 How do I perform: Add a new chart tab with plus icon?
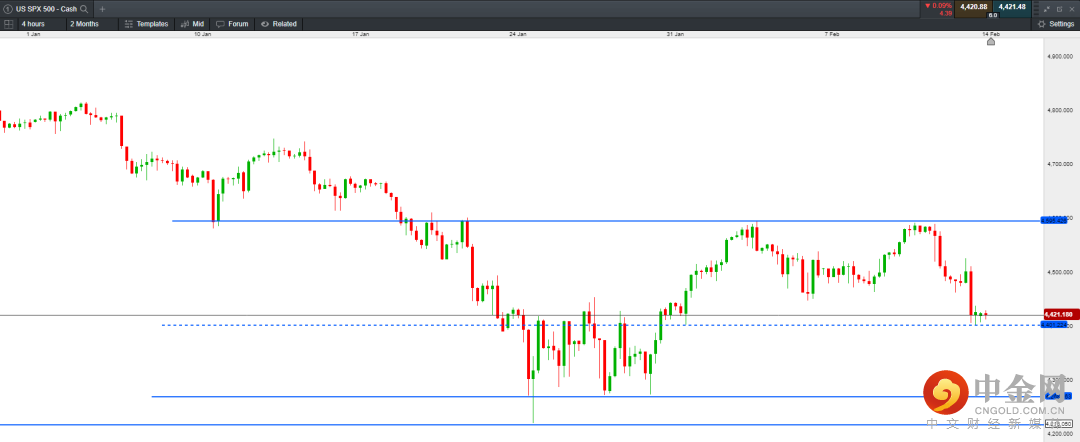tap(102, 8)
